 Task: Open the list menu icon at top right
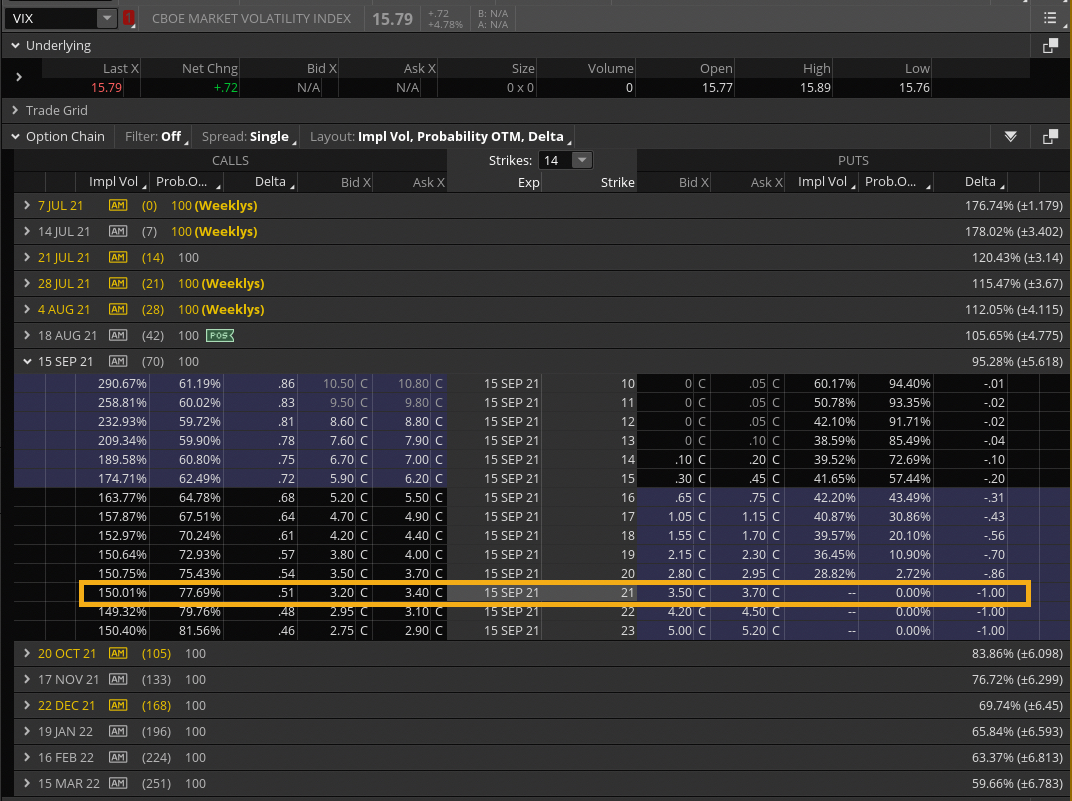(x=1049, y=18)
